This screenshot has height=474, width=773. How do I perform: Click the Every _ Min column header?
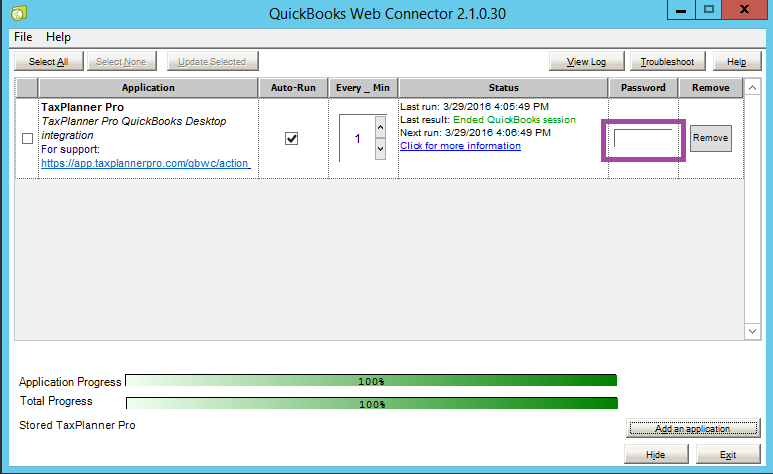tap(363, 88)
